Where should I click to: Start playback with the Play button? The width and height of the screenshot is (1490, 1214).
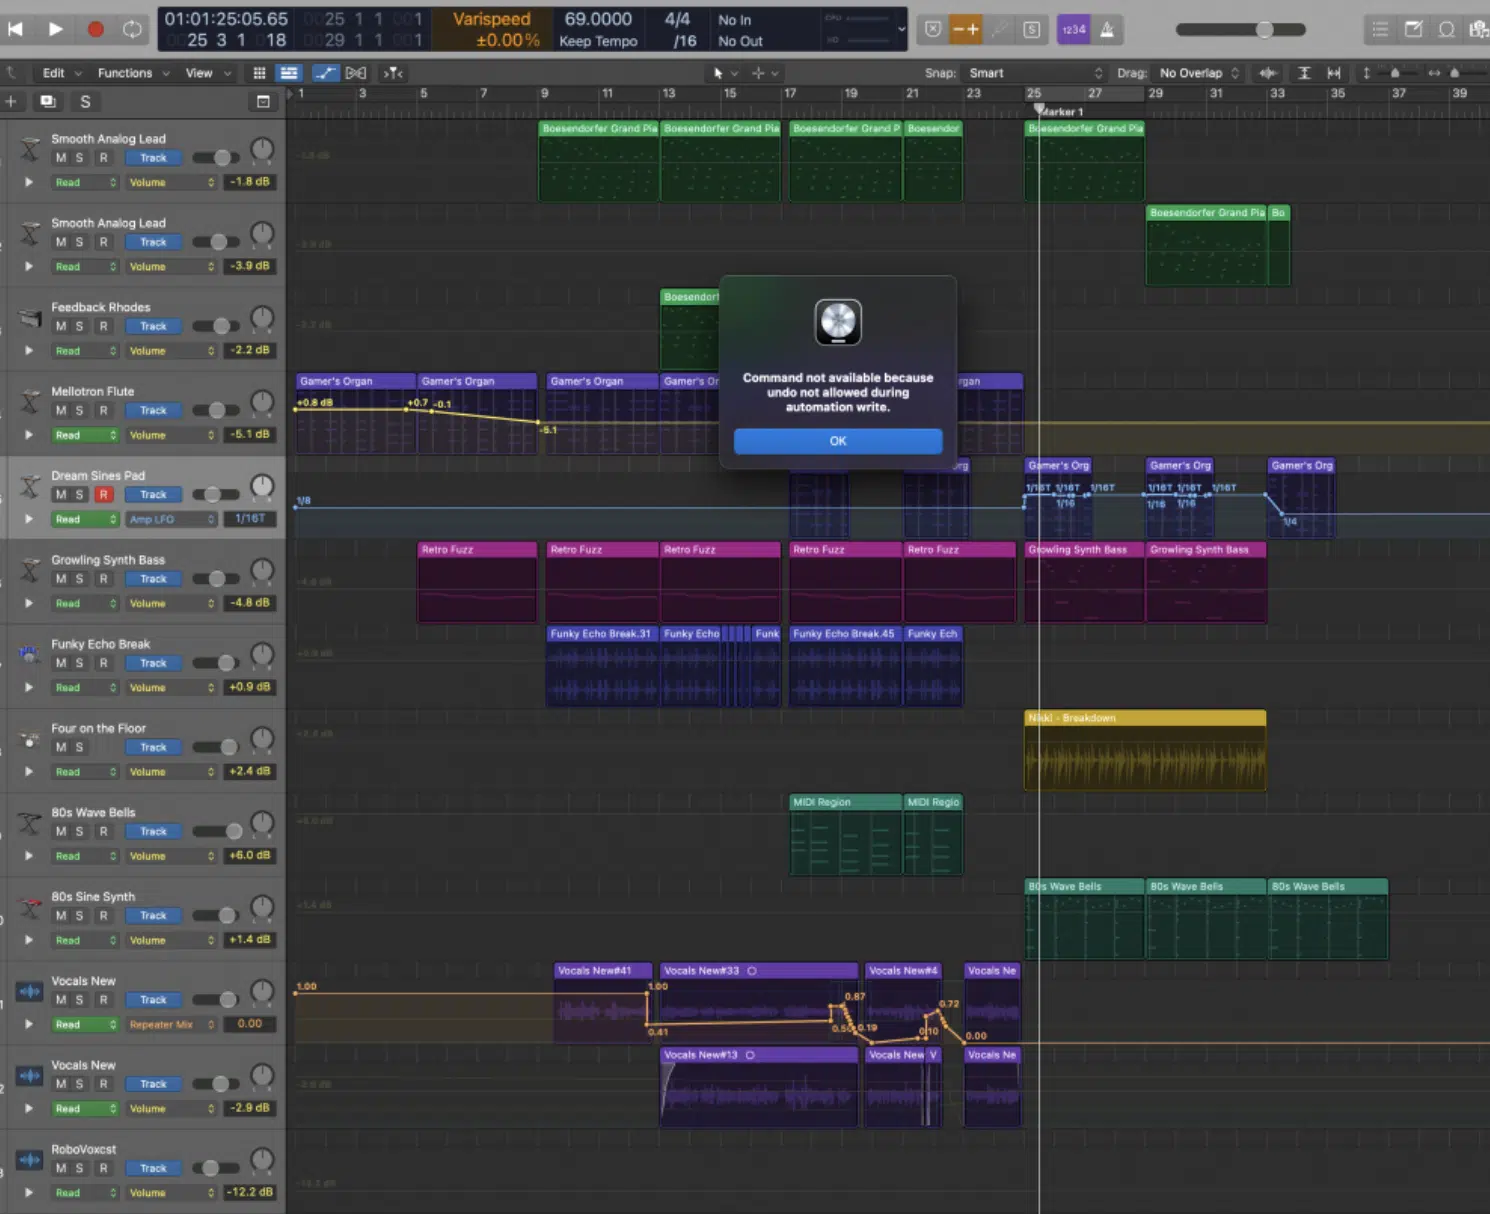pos(55,29)
